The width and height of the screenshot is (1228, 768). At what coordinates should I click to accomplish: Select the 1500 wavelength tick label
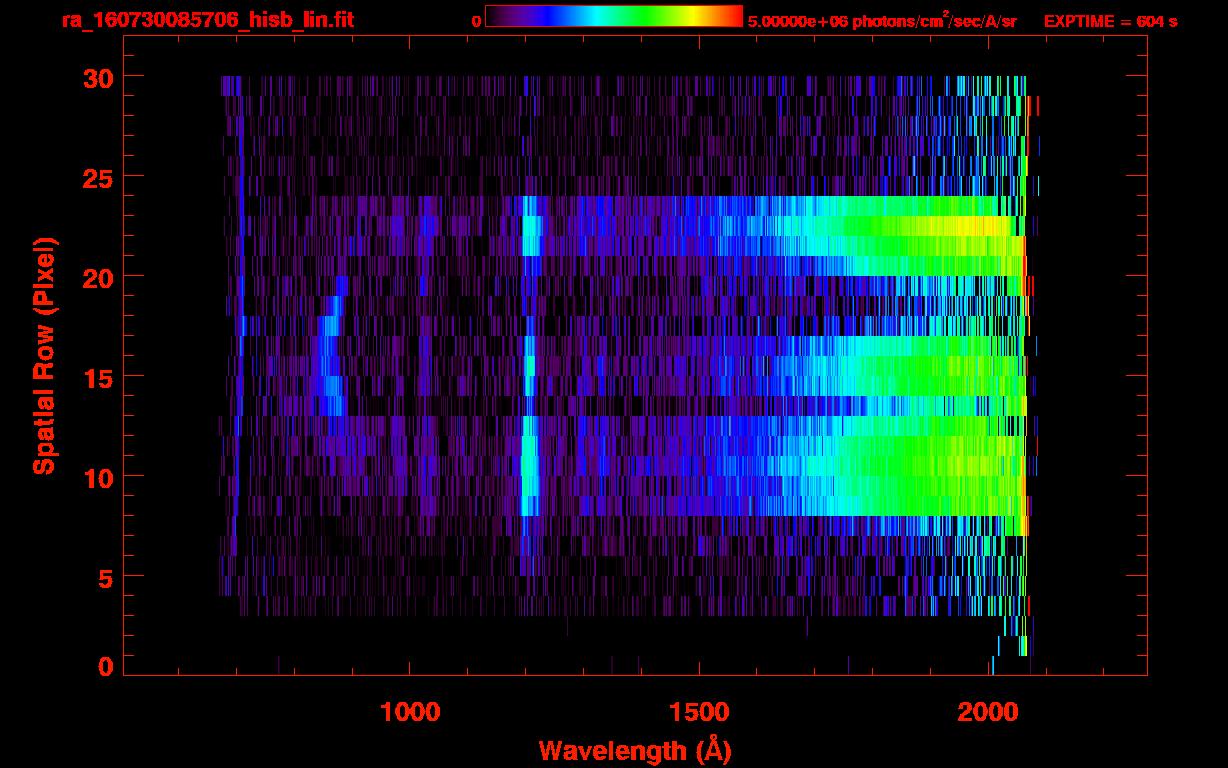click(x=700, y=711)
